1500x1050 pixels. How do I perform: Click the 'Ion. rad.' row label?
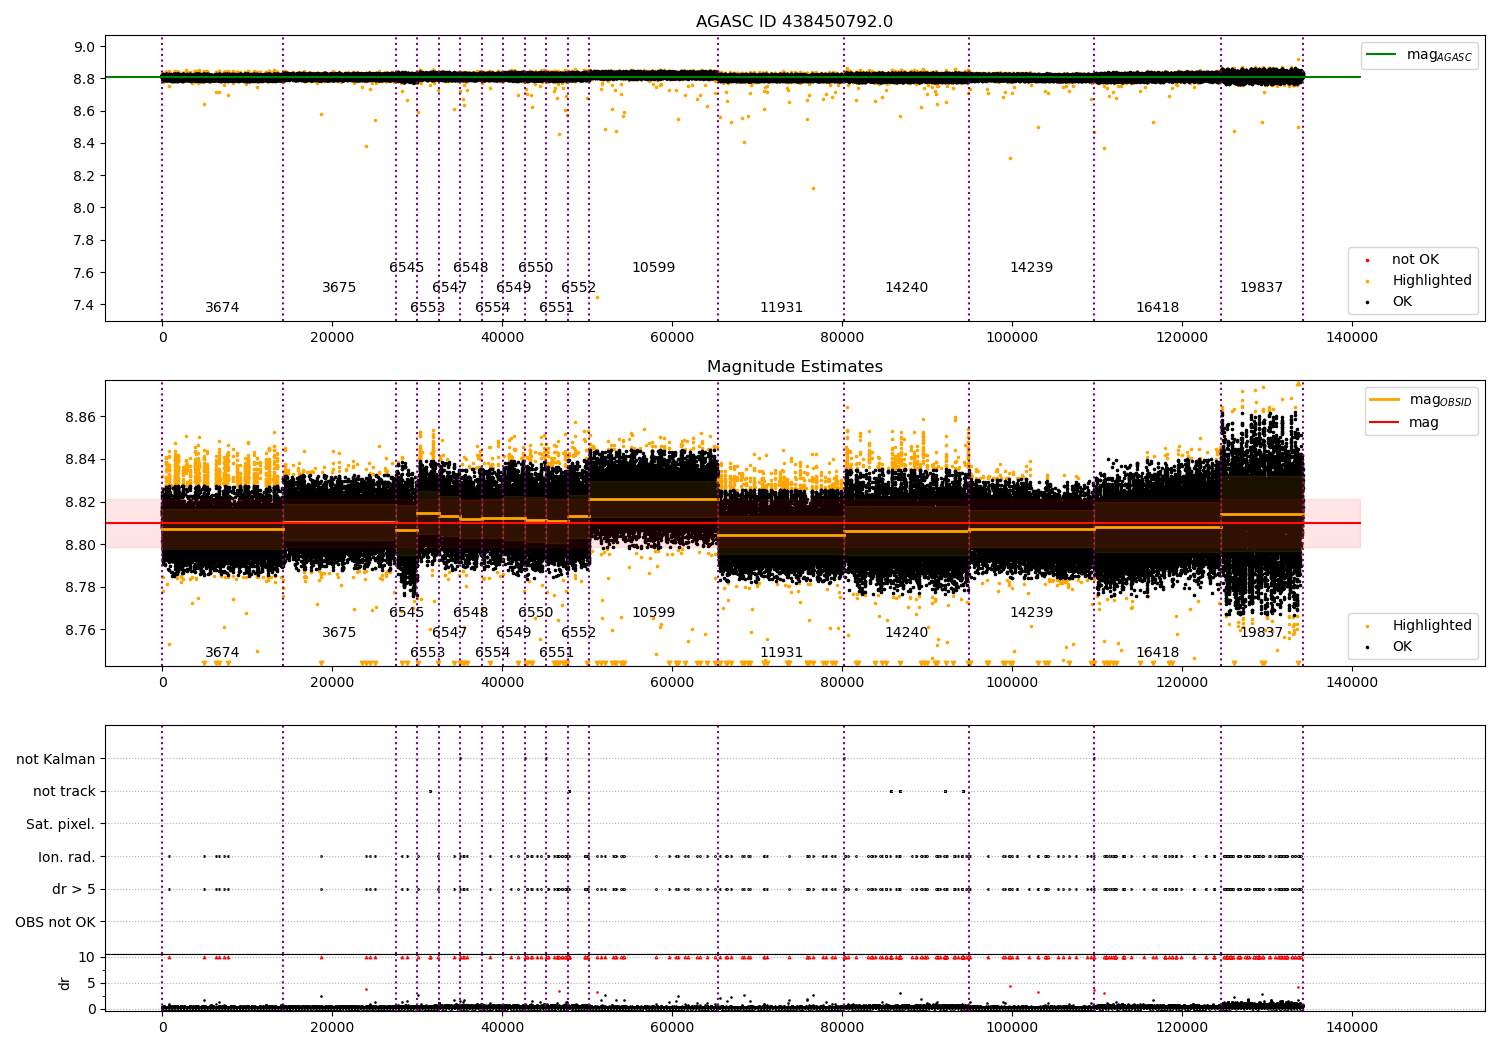click(x=67, y=857)
